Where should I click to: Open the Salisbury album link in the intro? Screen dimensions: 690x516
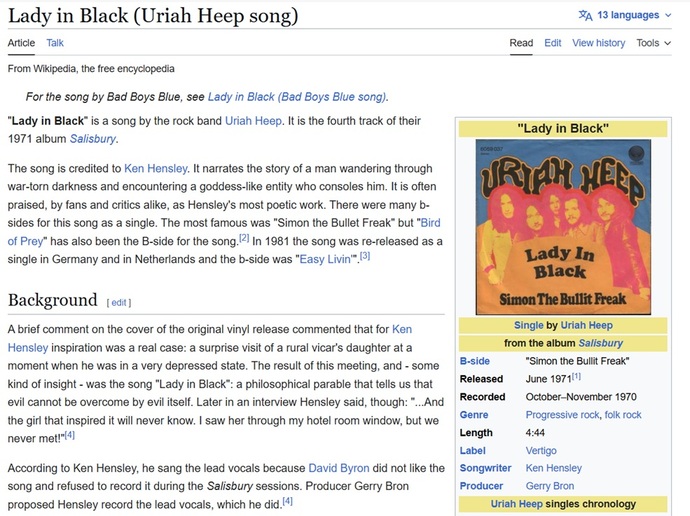pos(93,139)
